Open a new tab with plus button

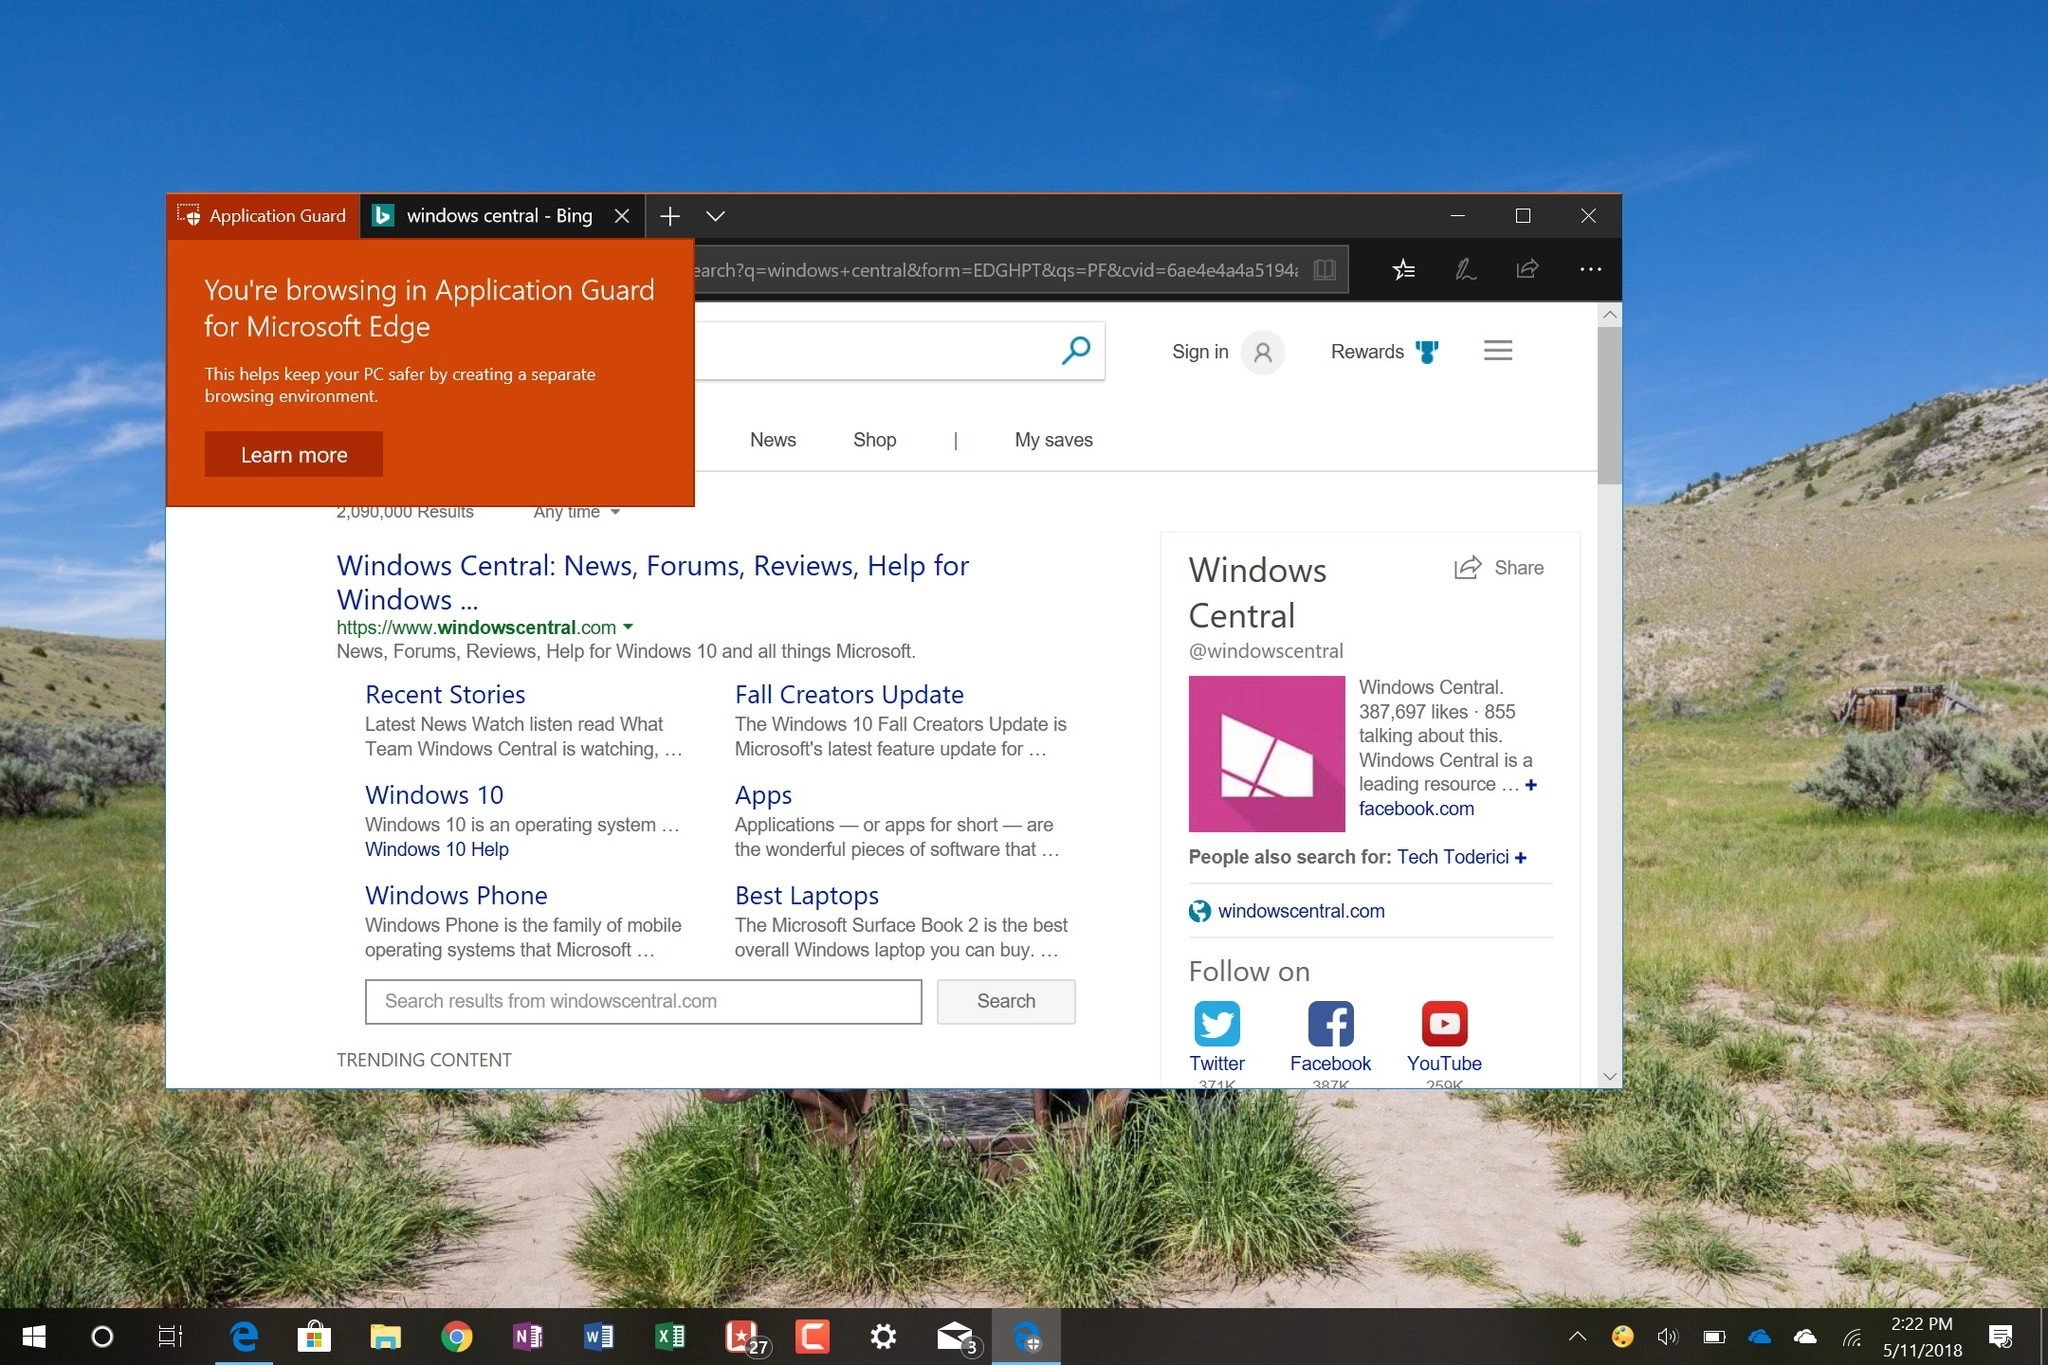670,216
